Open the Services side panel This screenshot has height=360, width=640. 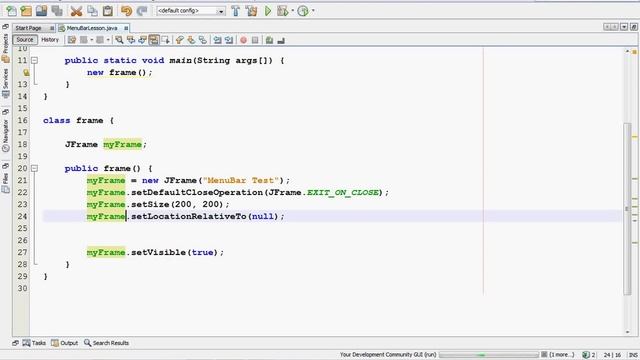coord(5,83)
